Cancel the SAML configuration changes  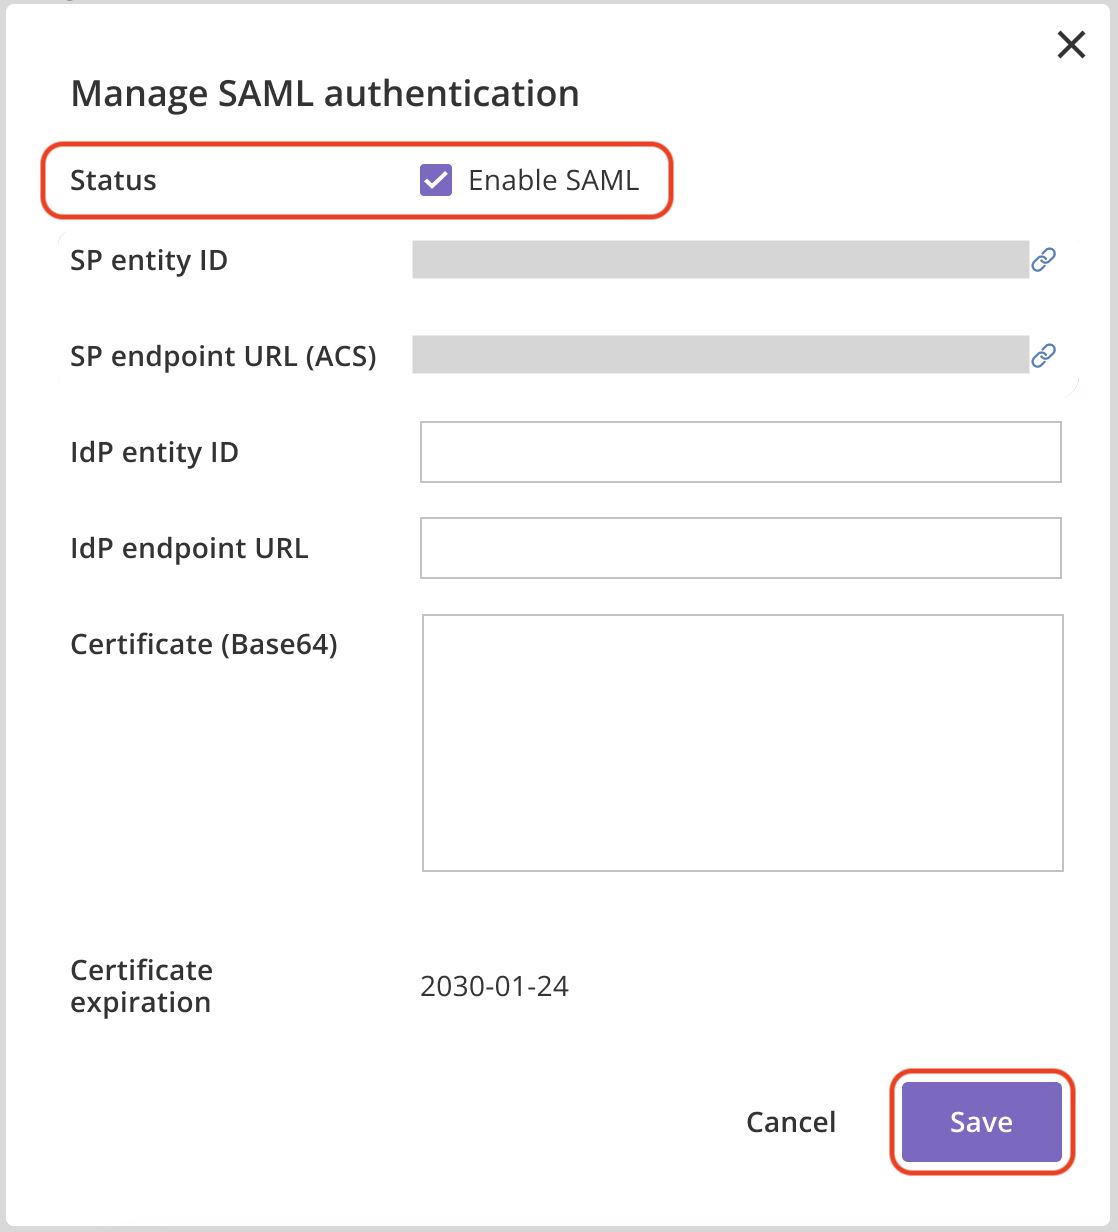pyautogui.click(x=791, y=1122)
